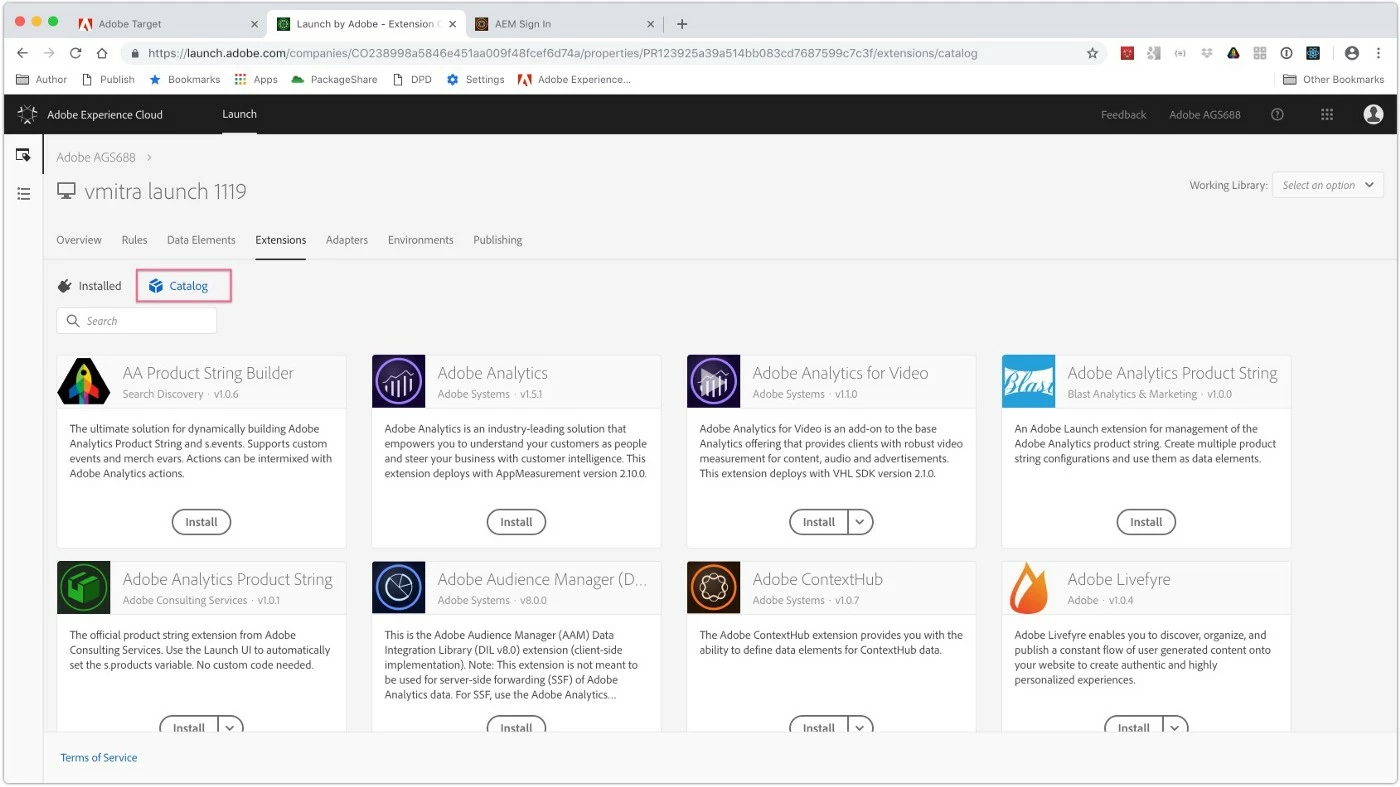Open the PackageShare bookmark
1400x787 pixels.
pos(334,79)
